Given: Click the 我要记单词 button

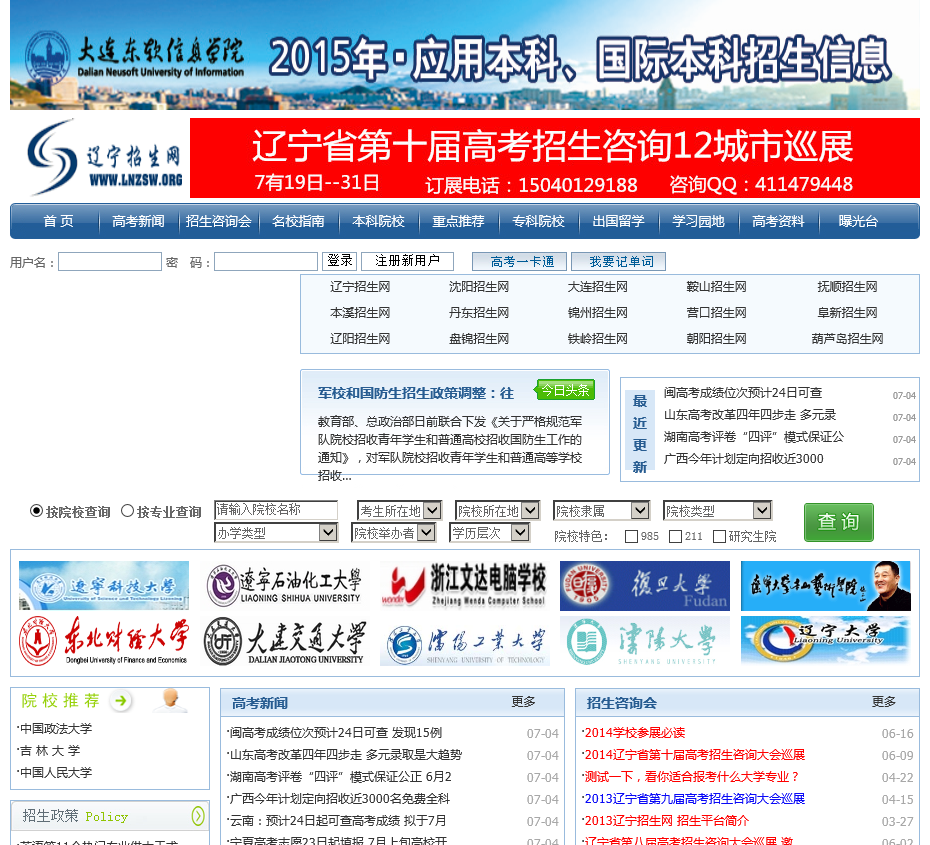Looking at the screenshot, I should [619, 262].
